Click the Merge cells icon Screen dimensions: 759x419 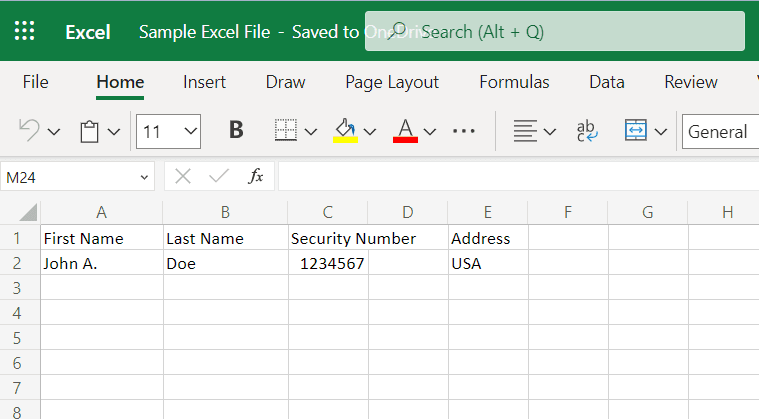tap(636, 131)
